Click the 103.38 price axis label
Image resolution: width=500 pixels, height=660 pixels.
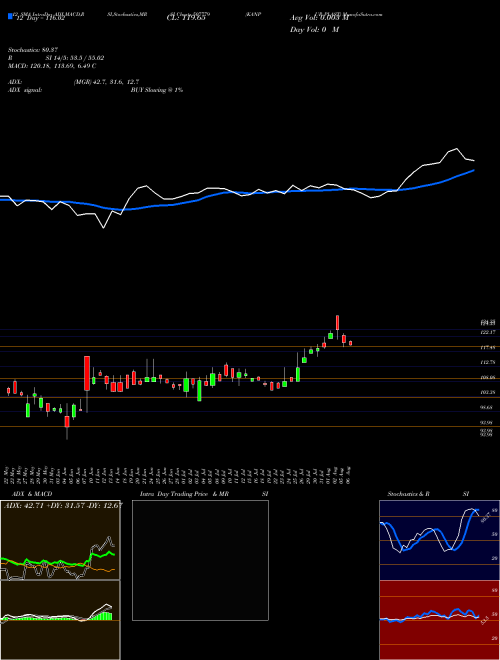[x=488, y=392]
